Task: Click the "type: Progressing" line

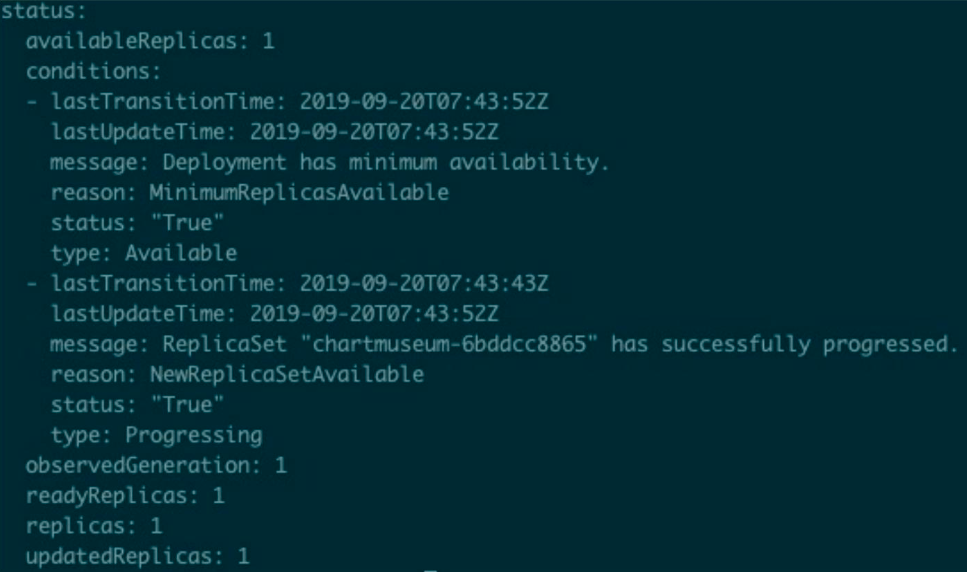Action: pos(156,435)
